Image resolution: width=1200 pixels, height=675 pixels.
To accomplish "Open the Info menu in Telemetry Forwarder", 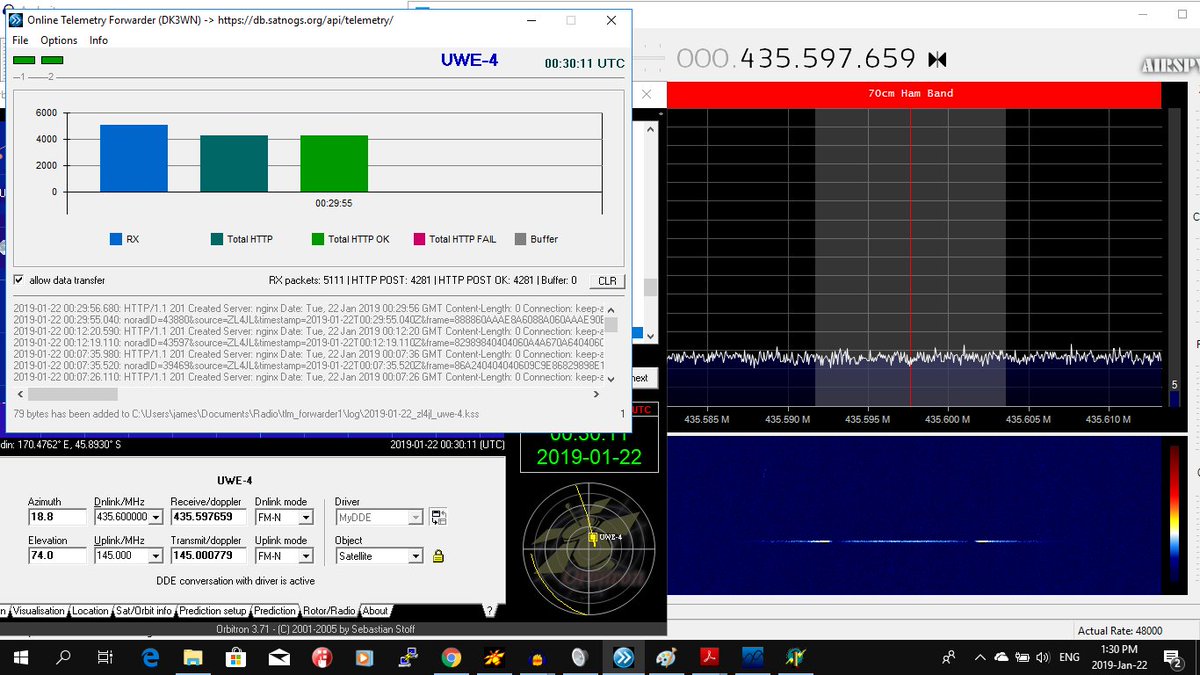I will coord(98,40).
